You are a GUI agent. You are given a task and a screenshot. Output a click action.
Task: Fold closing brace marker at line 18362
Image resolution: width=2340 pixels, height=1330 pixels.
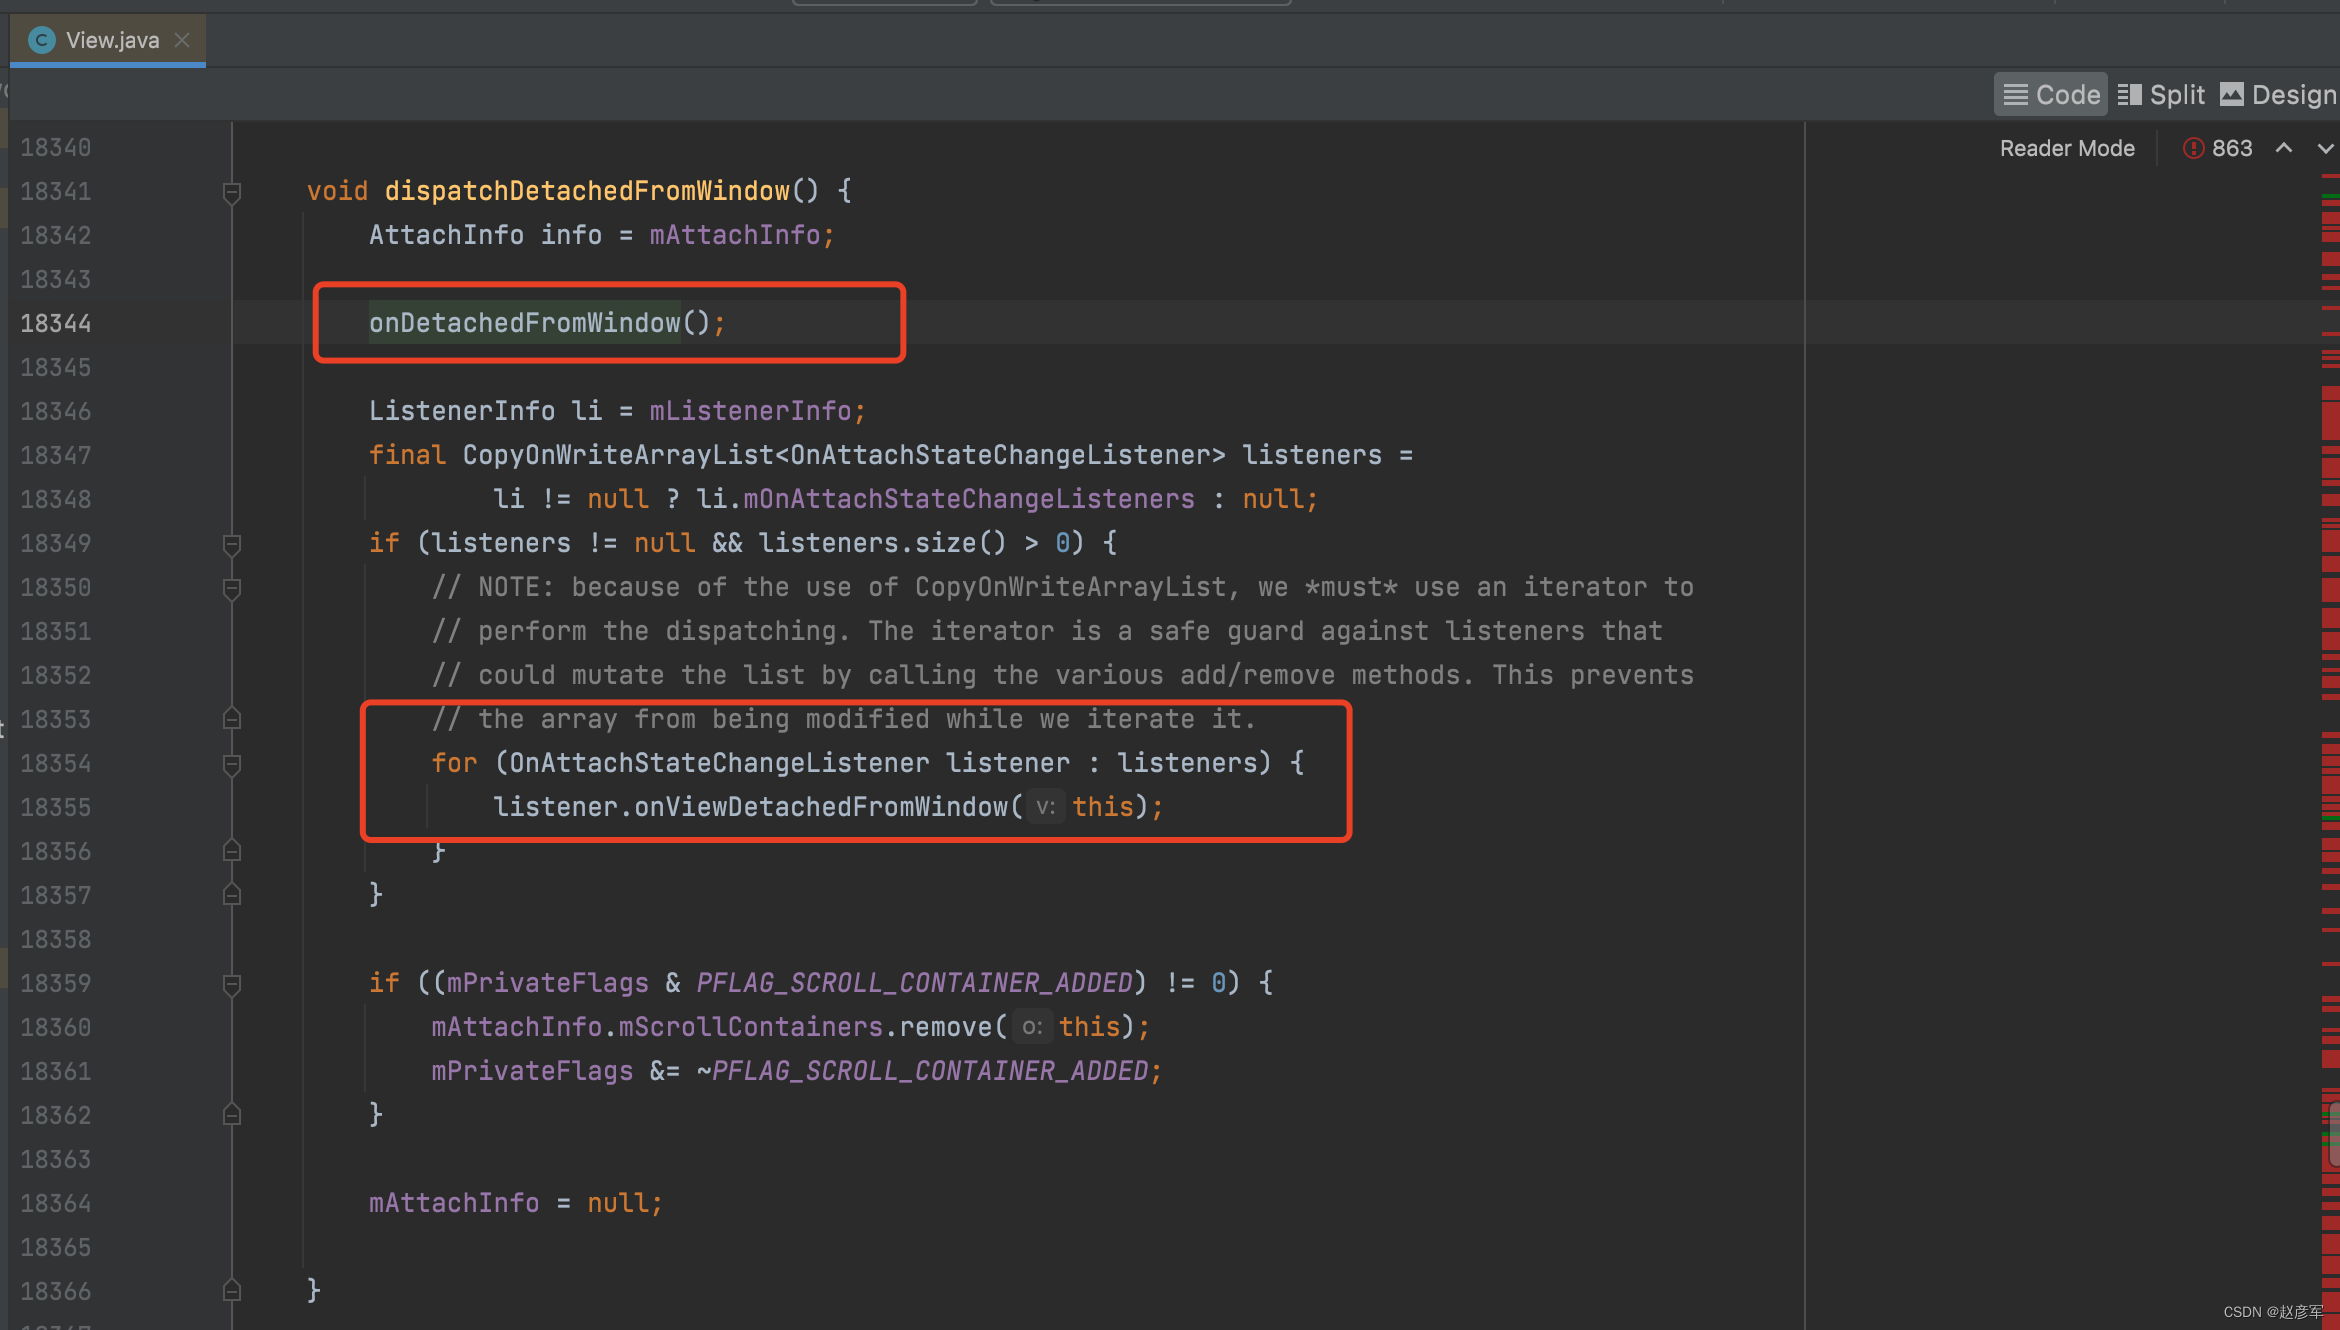point(232,1115)
